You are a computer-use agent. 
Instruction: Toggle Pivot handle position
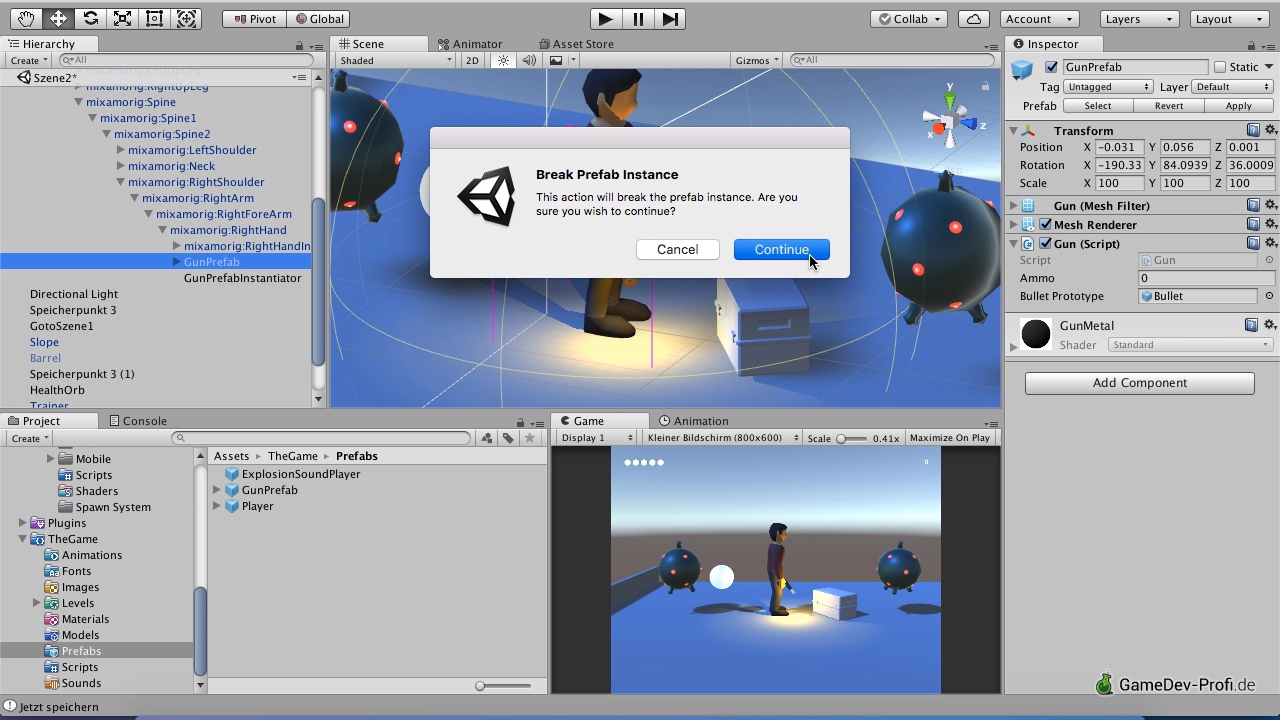pyautogui.click(x=254, y=18)
